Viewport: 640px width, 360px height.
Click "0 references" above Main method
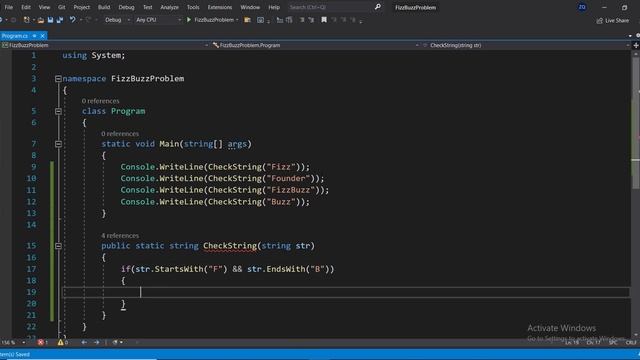pos(120,133)
